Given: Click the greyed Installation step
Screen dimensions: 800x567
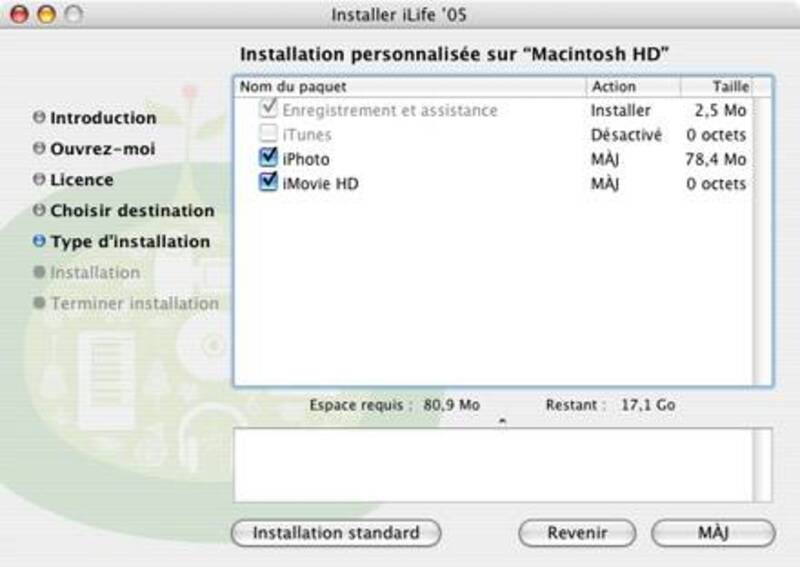Looking at the screenshot, I should click(95, 273).
